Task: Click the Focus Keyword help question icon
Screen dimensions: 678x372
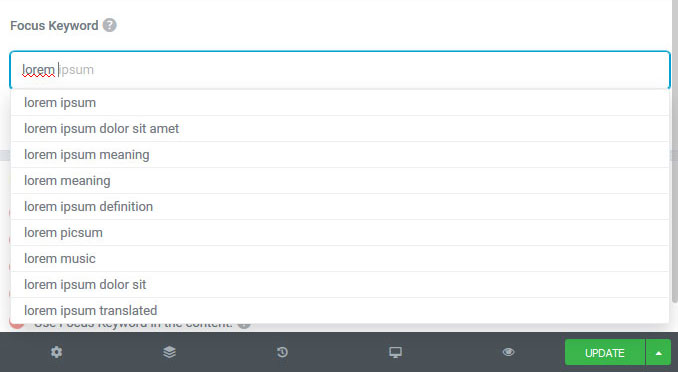Action: click(x=109, y=25)
